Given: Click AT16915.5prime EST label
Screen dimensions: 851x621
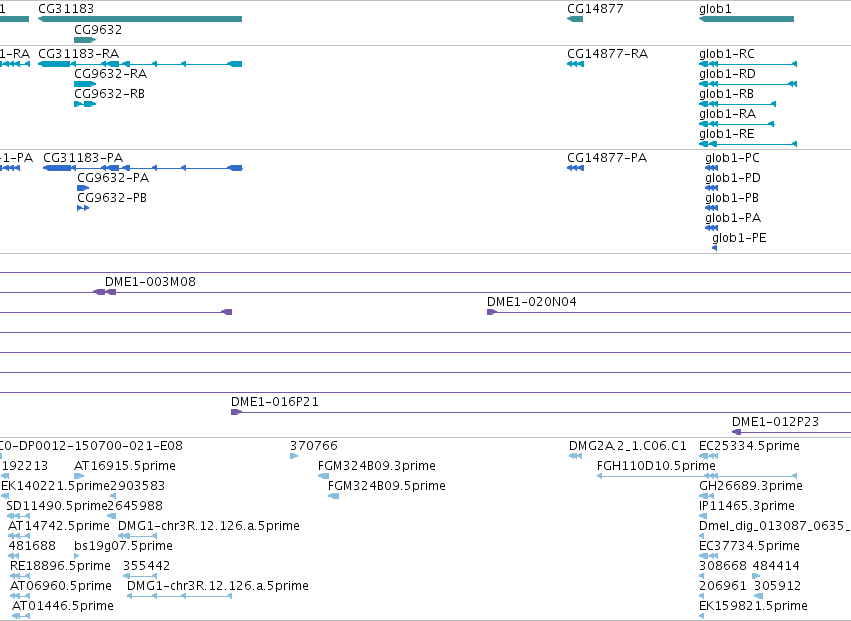Looking at the screenshot, I should click(x=125, y=466).
